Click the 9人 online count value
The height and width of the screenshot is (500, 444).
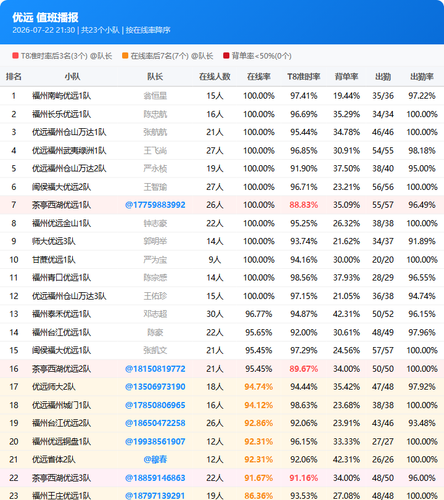[x=215, y=259]
